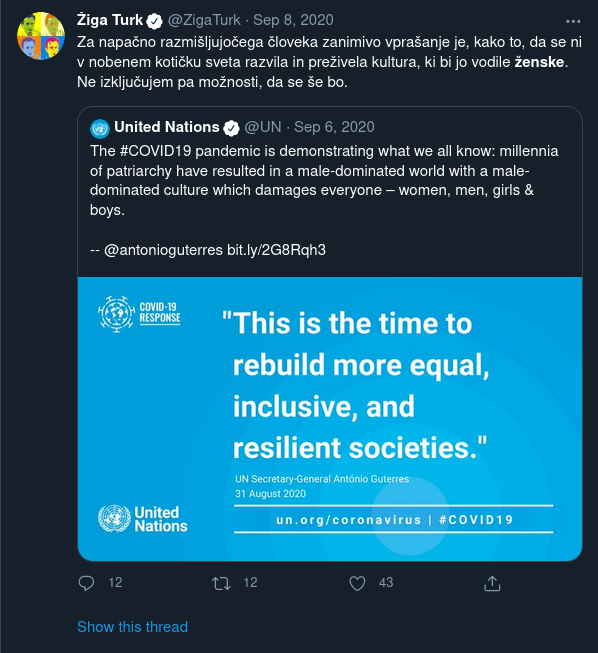
Task: Open the COVID-19 response quote image
Action: (330, 419)
